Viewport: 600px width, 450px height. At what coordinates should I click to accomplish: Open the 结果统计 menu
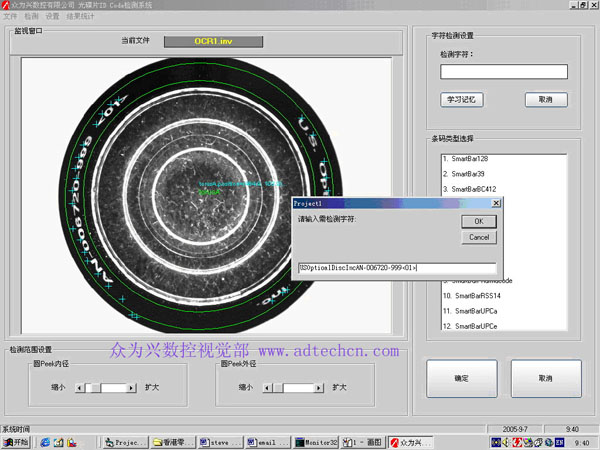[x=82, y=17]
